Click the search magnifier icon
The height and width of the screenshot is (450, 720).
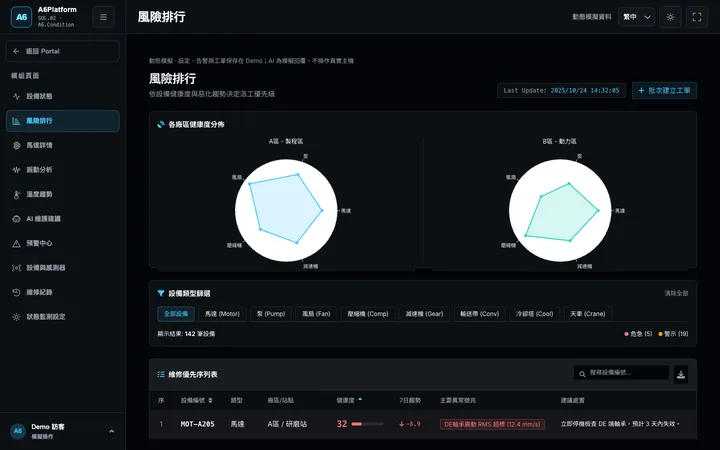(582, 374)
